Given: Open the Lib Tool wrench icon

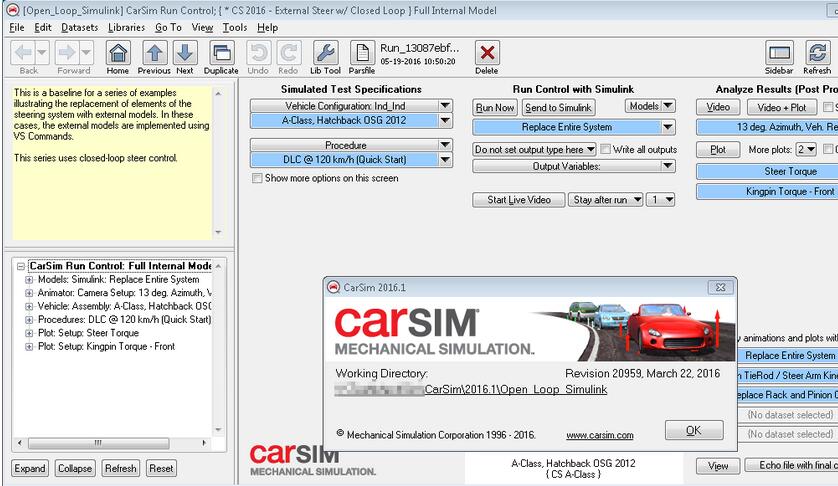Looking at the screenshot, I should [x=325, y=53].
